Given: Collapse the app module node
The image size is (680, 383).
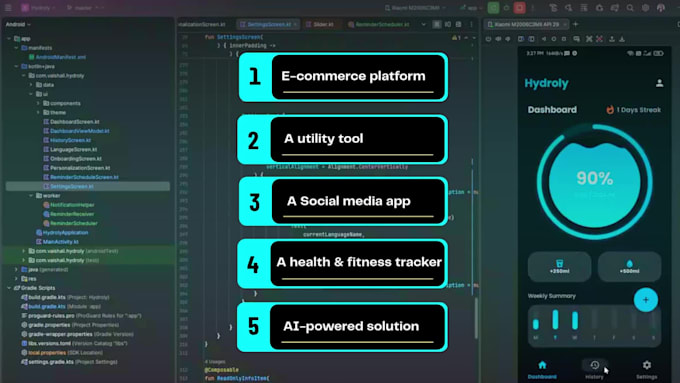Looking at the screenshot, I should click(9, 39).
